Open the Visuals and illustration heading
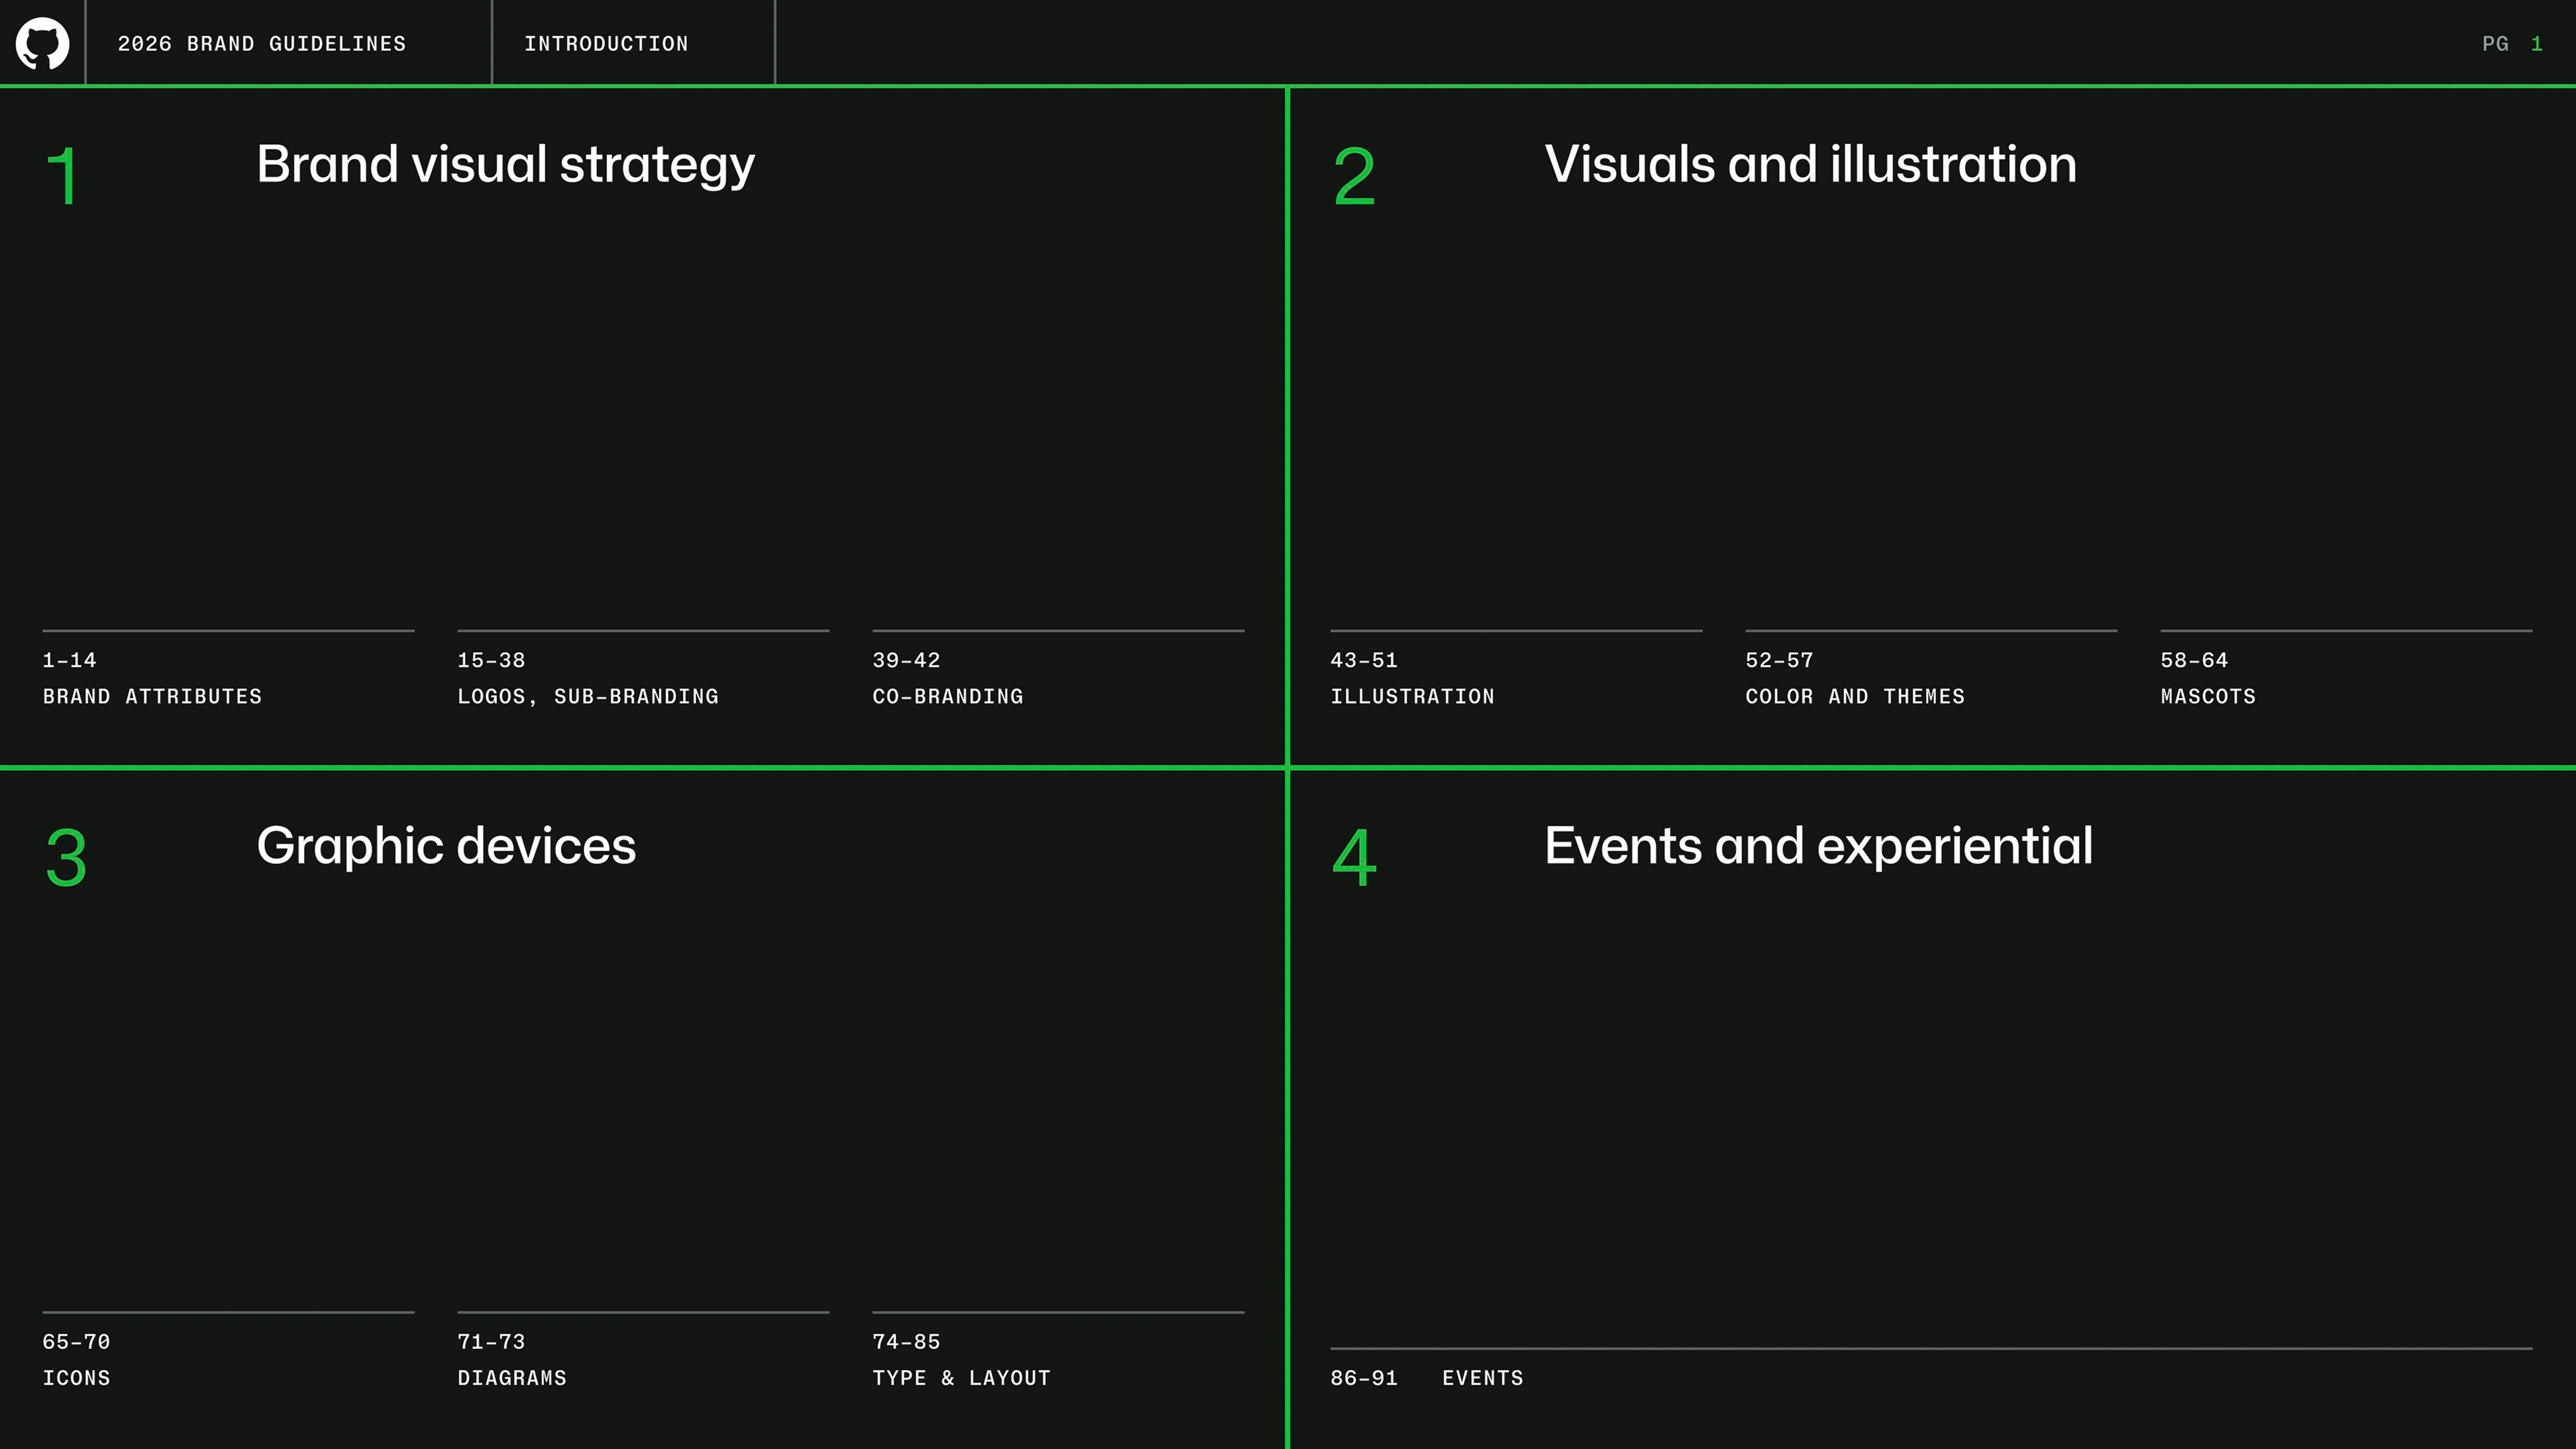 1810,164
